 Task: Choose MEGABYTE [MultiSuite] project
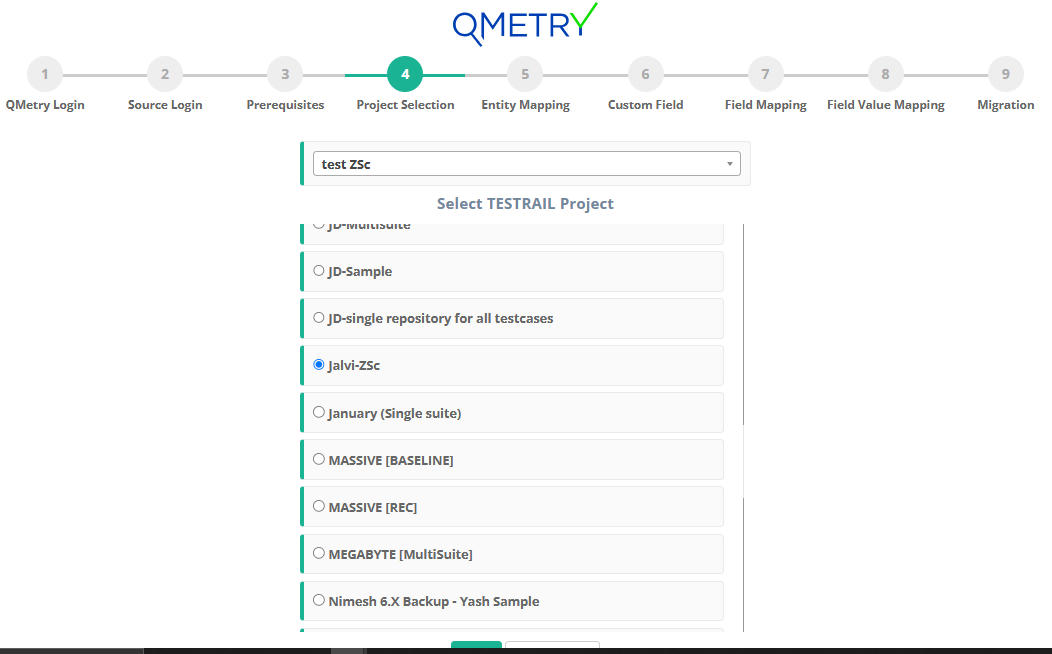point(319,553)
